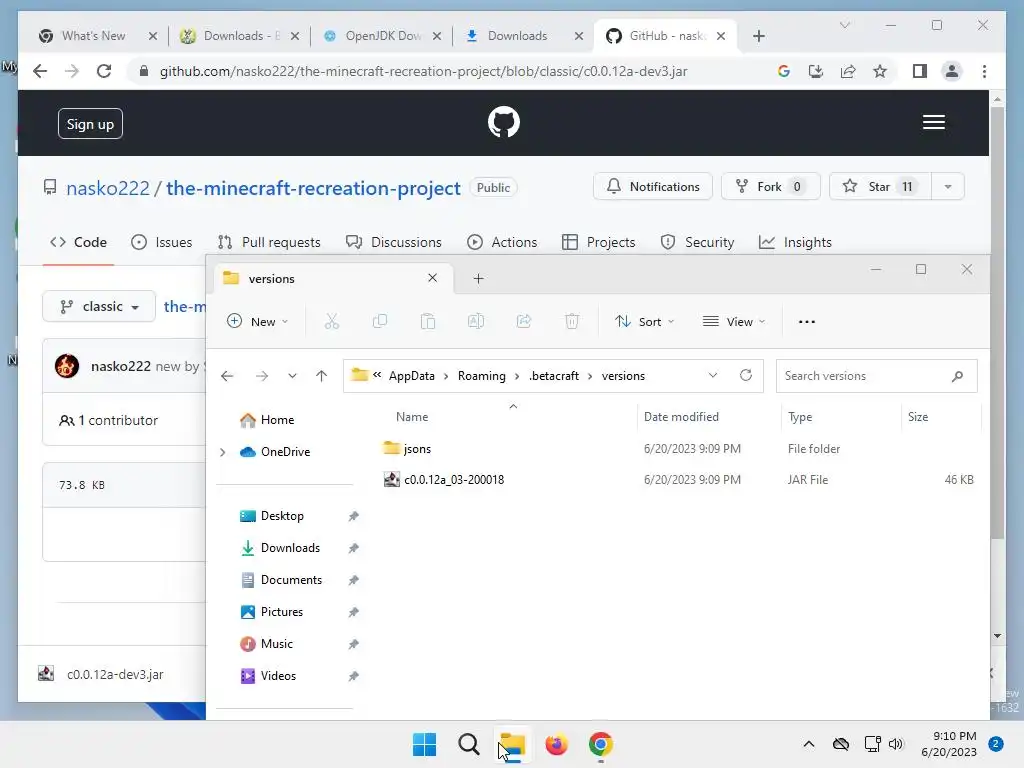
Task: Go up one folder level in Explorer
Action: [321, 376]
